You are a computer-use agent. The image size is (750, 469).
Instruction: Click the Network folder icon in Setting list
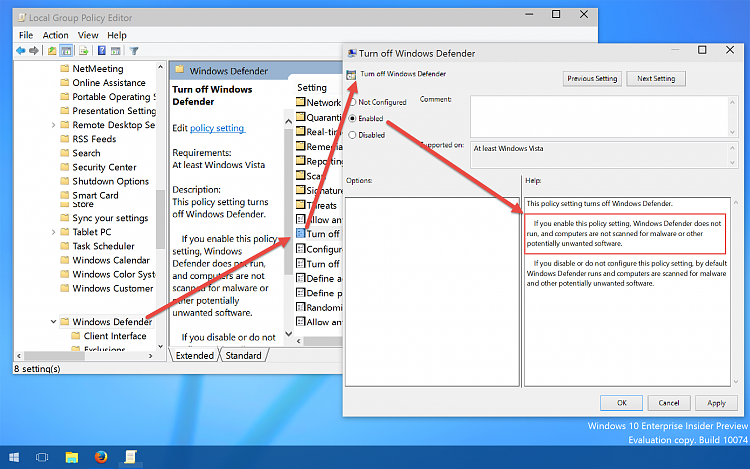pyautogui.click(x=300, y=102)
